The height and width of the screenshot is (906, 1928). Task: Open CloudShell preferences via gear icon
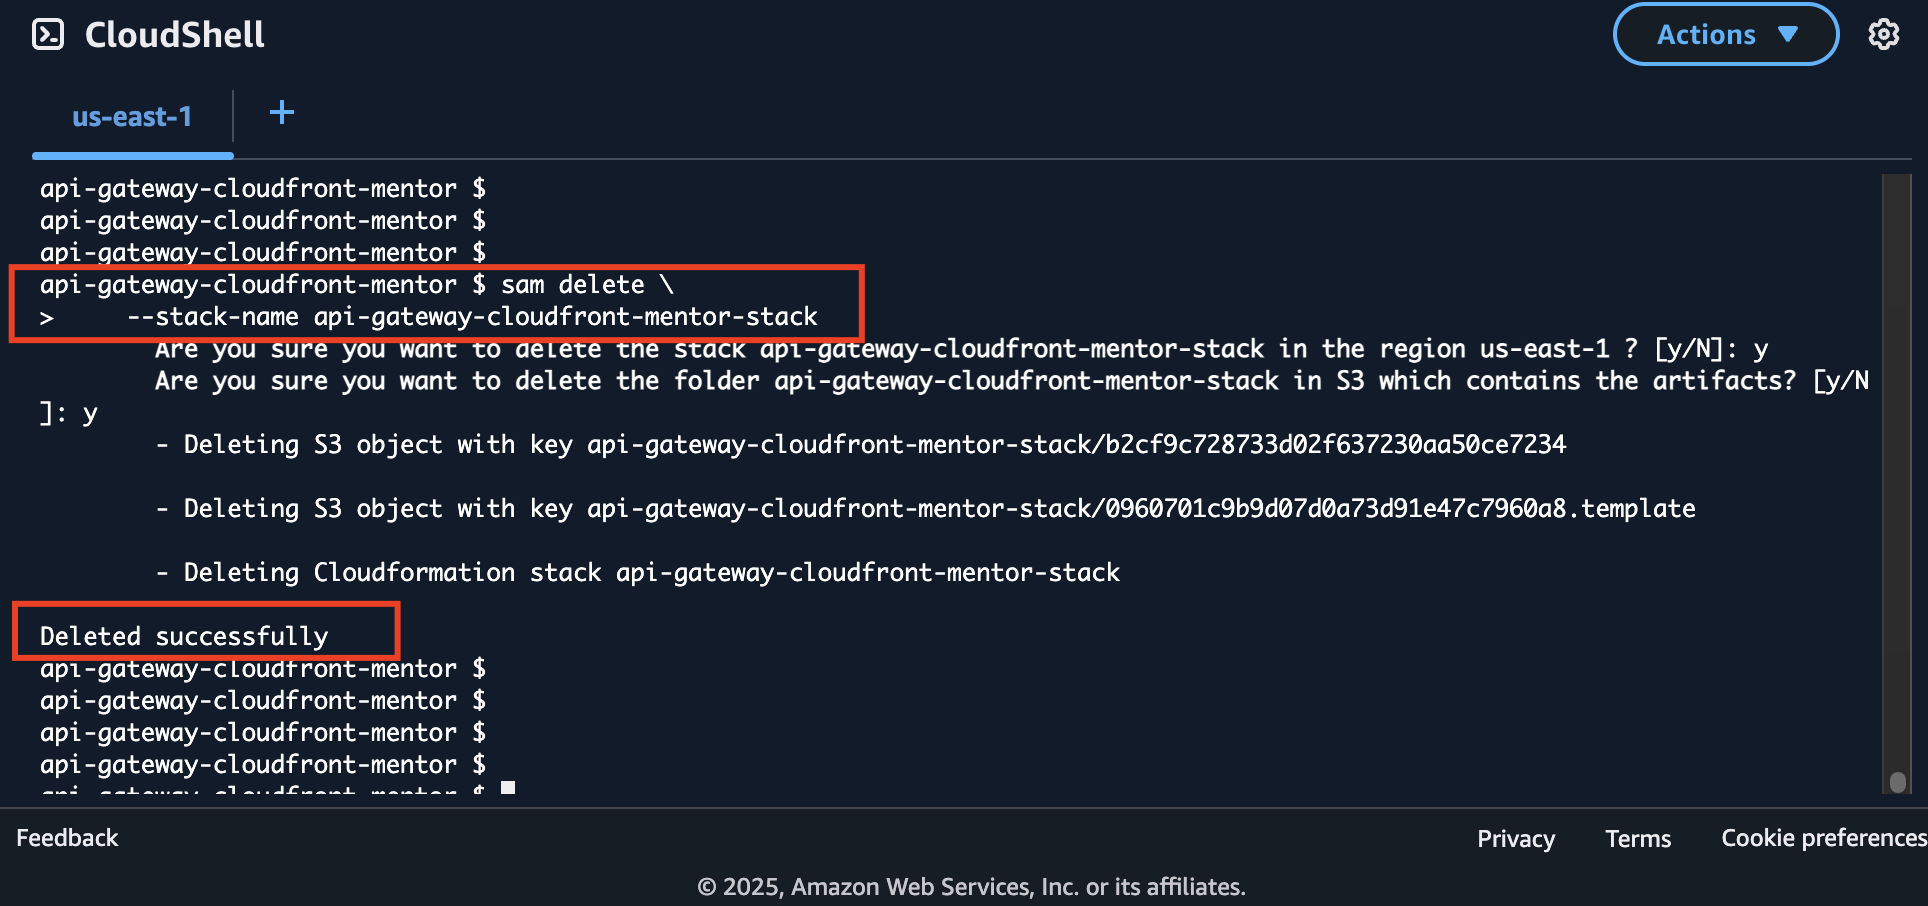(x=1883, y=34)
